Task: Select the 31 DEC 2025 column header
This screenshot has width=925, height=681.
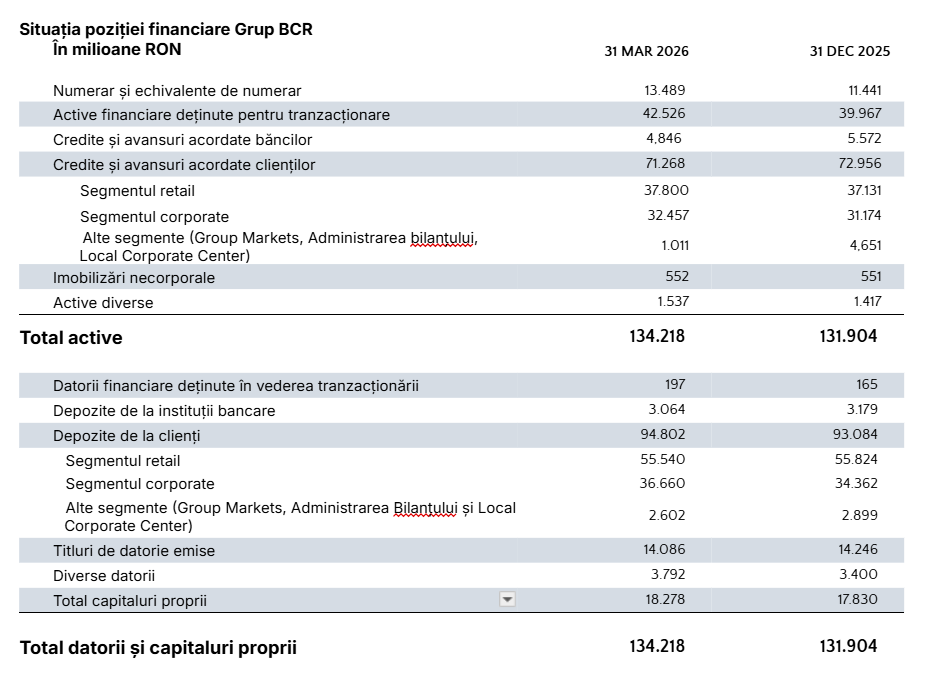Action: tap(849, 51)
